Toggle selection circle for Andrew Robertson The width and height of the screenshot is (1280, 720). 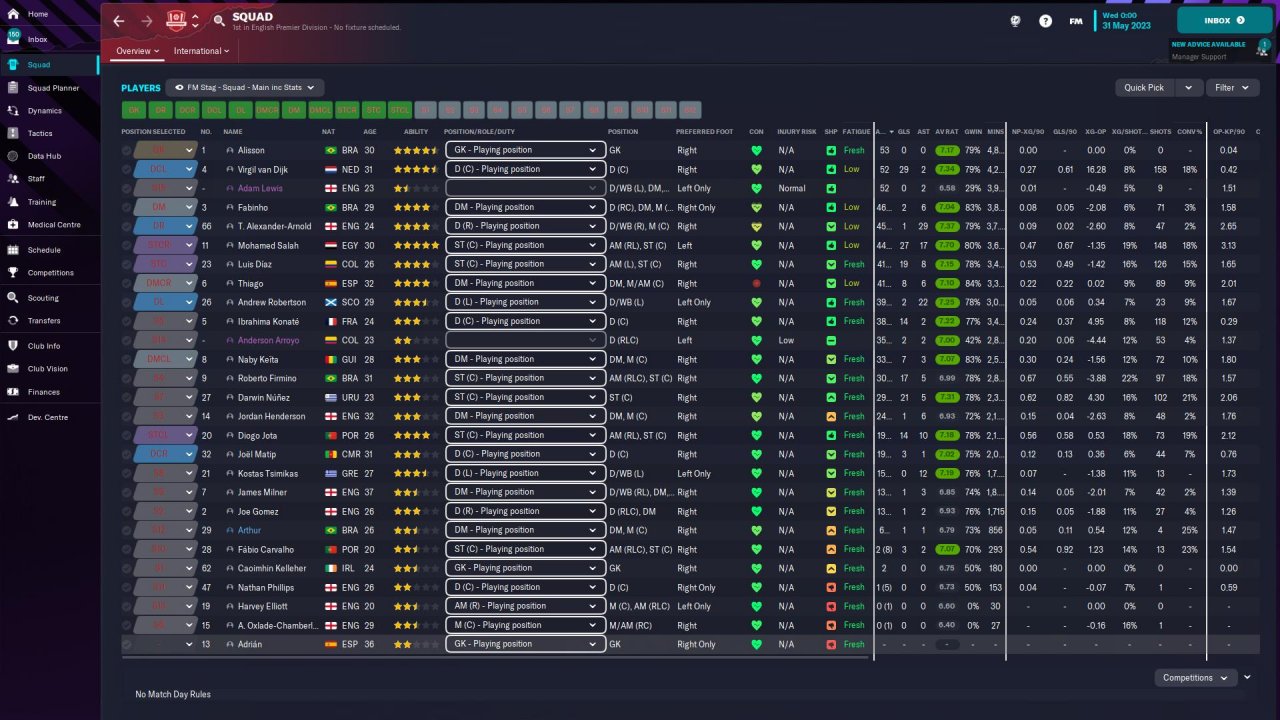pyautogui.click(x=127, y=302)
